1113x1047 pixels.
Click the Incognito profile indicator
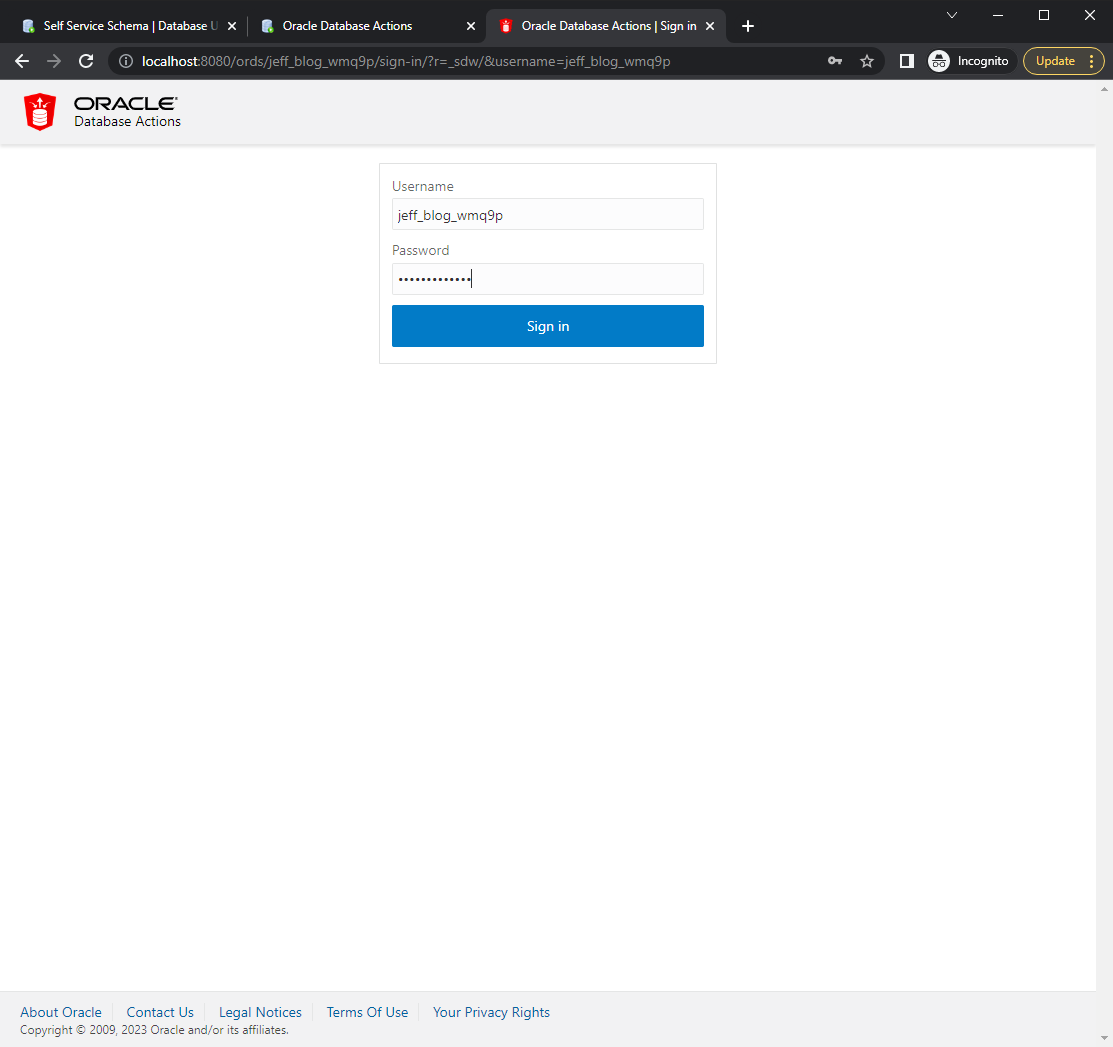pyautogui.click(x=969, y=61)
